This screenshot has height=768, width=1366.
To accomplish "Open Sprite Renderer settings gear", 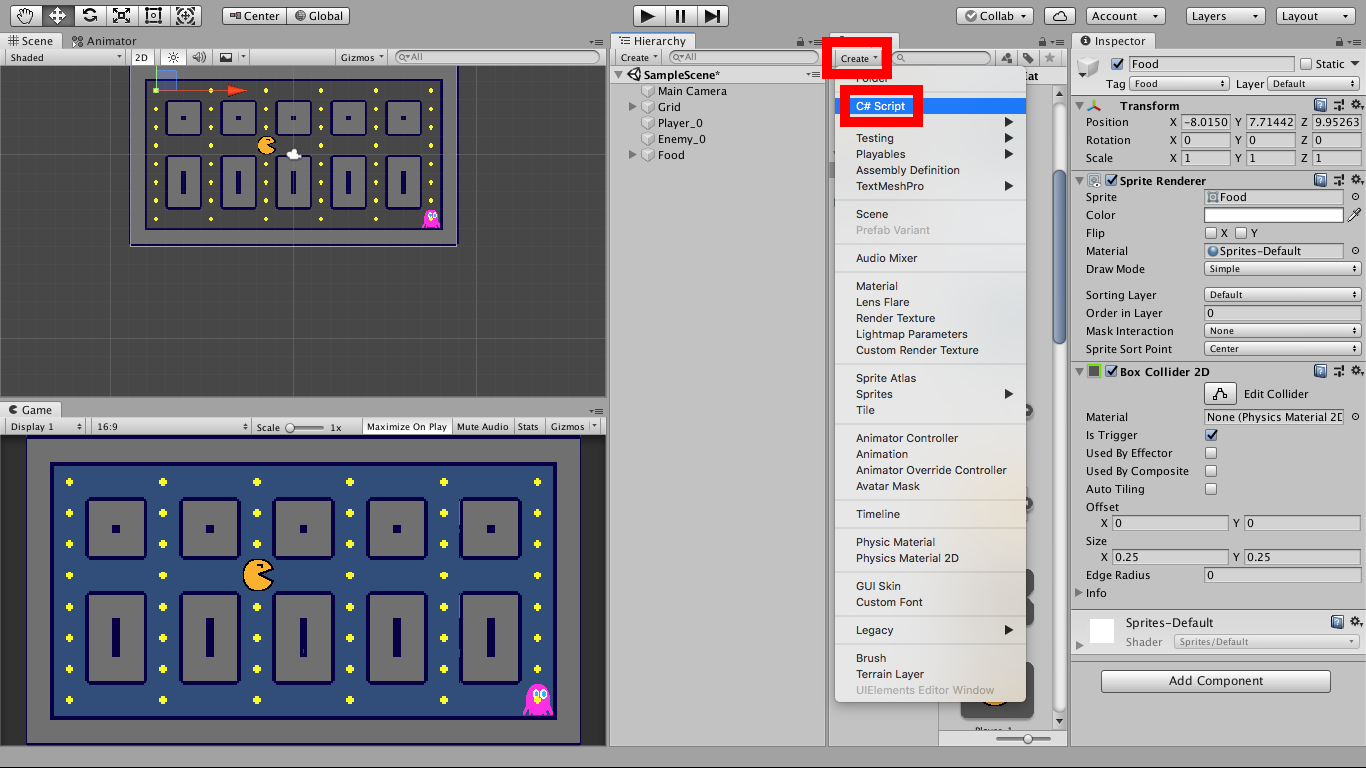I will (1355, 180).
